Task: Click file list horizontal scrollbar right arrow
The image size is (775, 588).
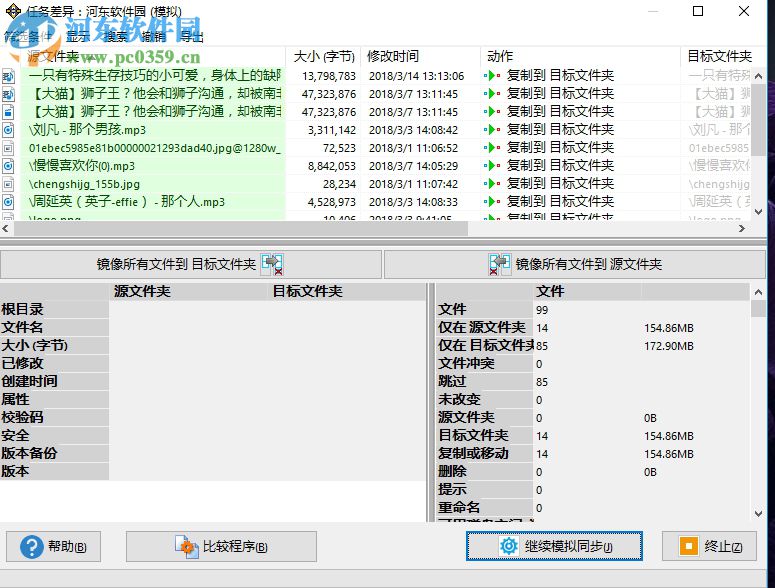Action: point(742,228)
